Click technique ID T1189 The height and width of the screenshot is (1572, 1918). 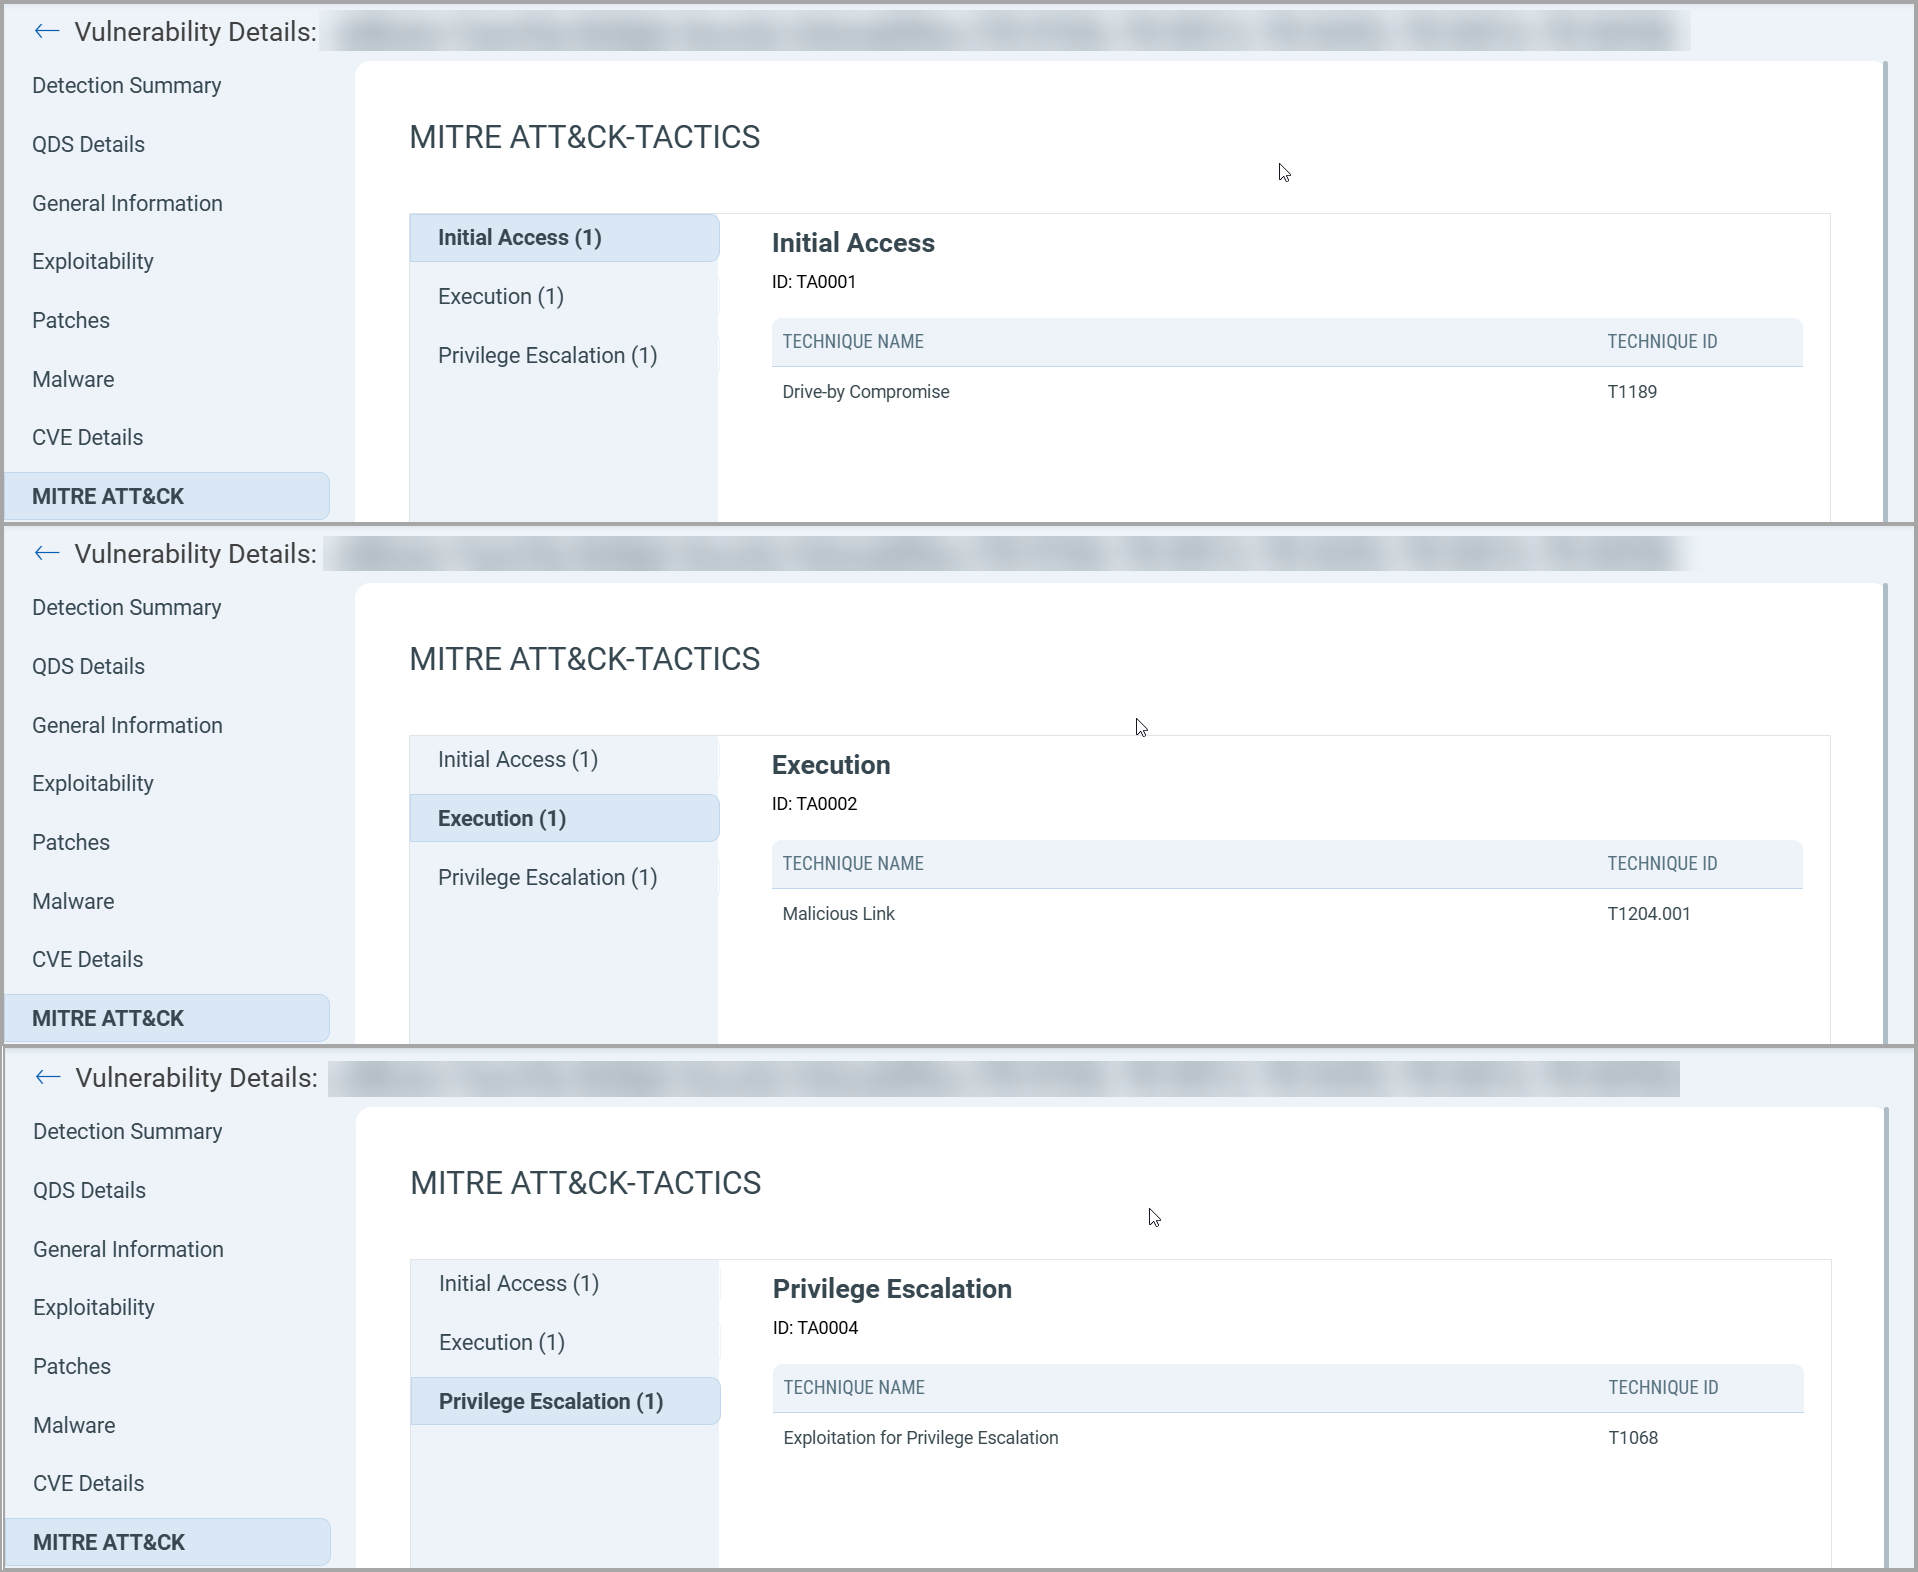tap(1632, 392)
